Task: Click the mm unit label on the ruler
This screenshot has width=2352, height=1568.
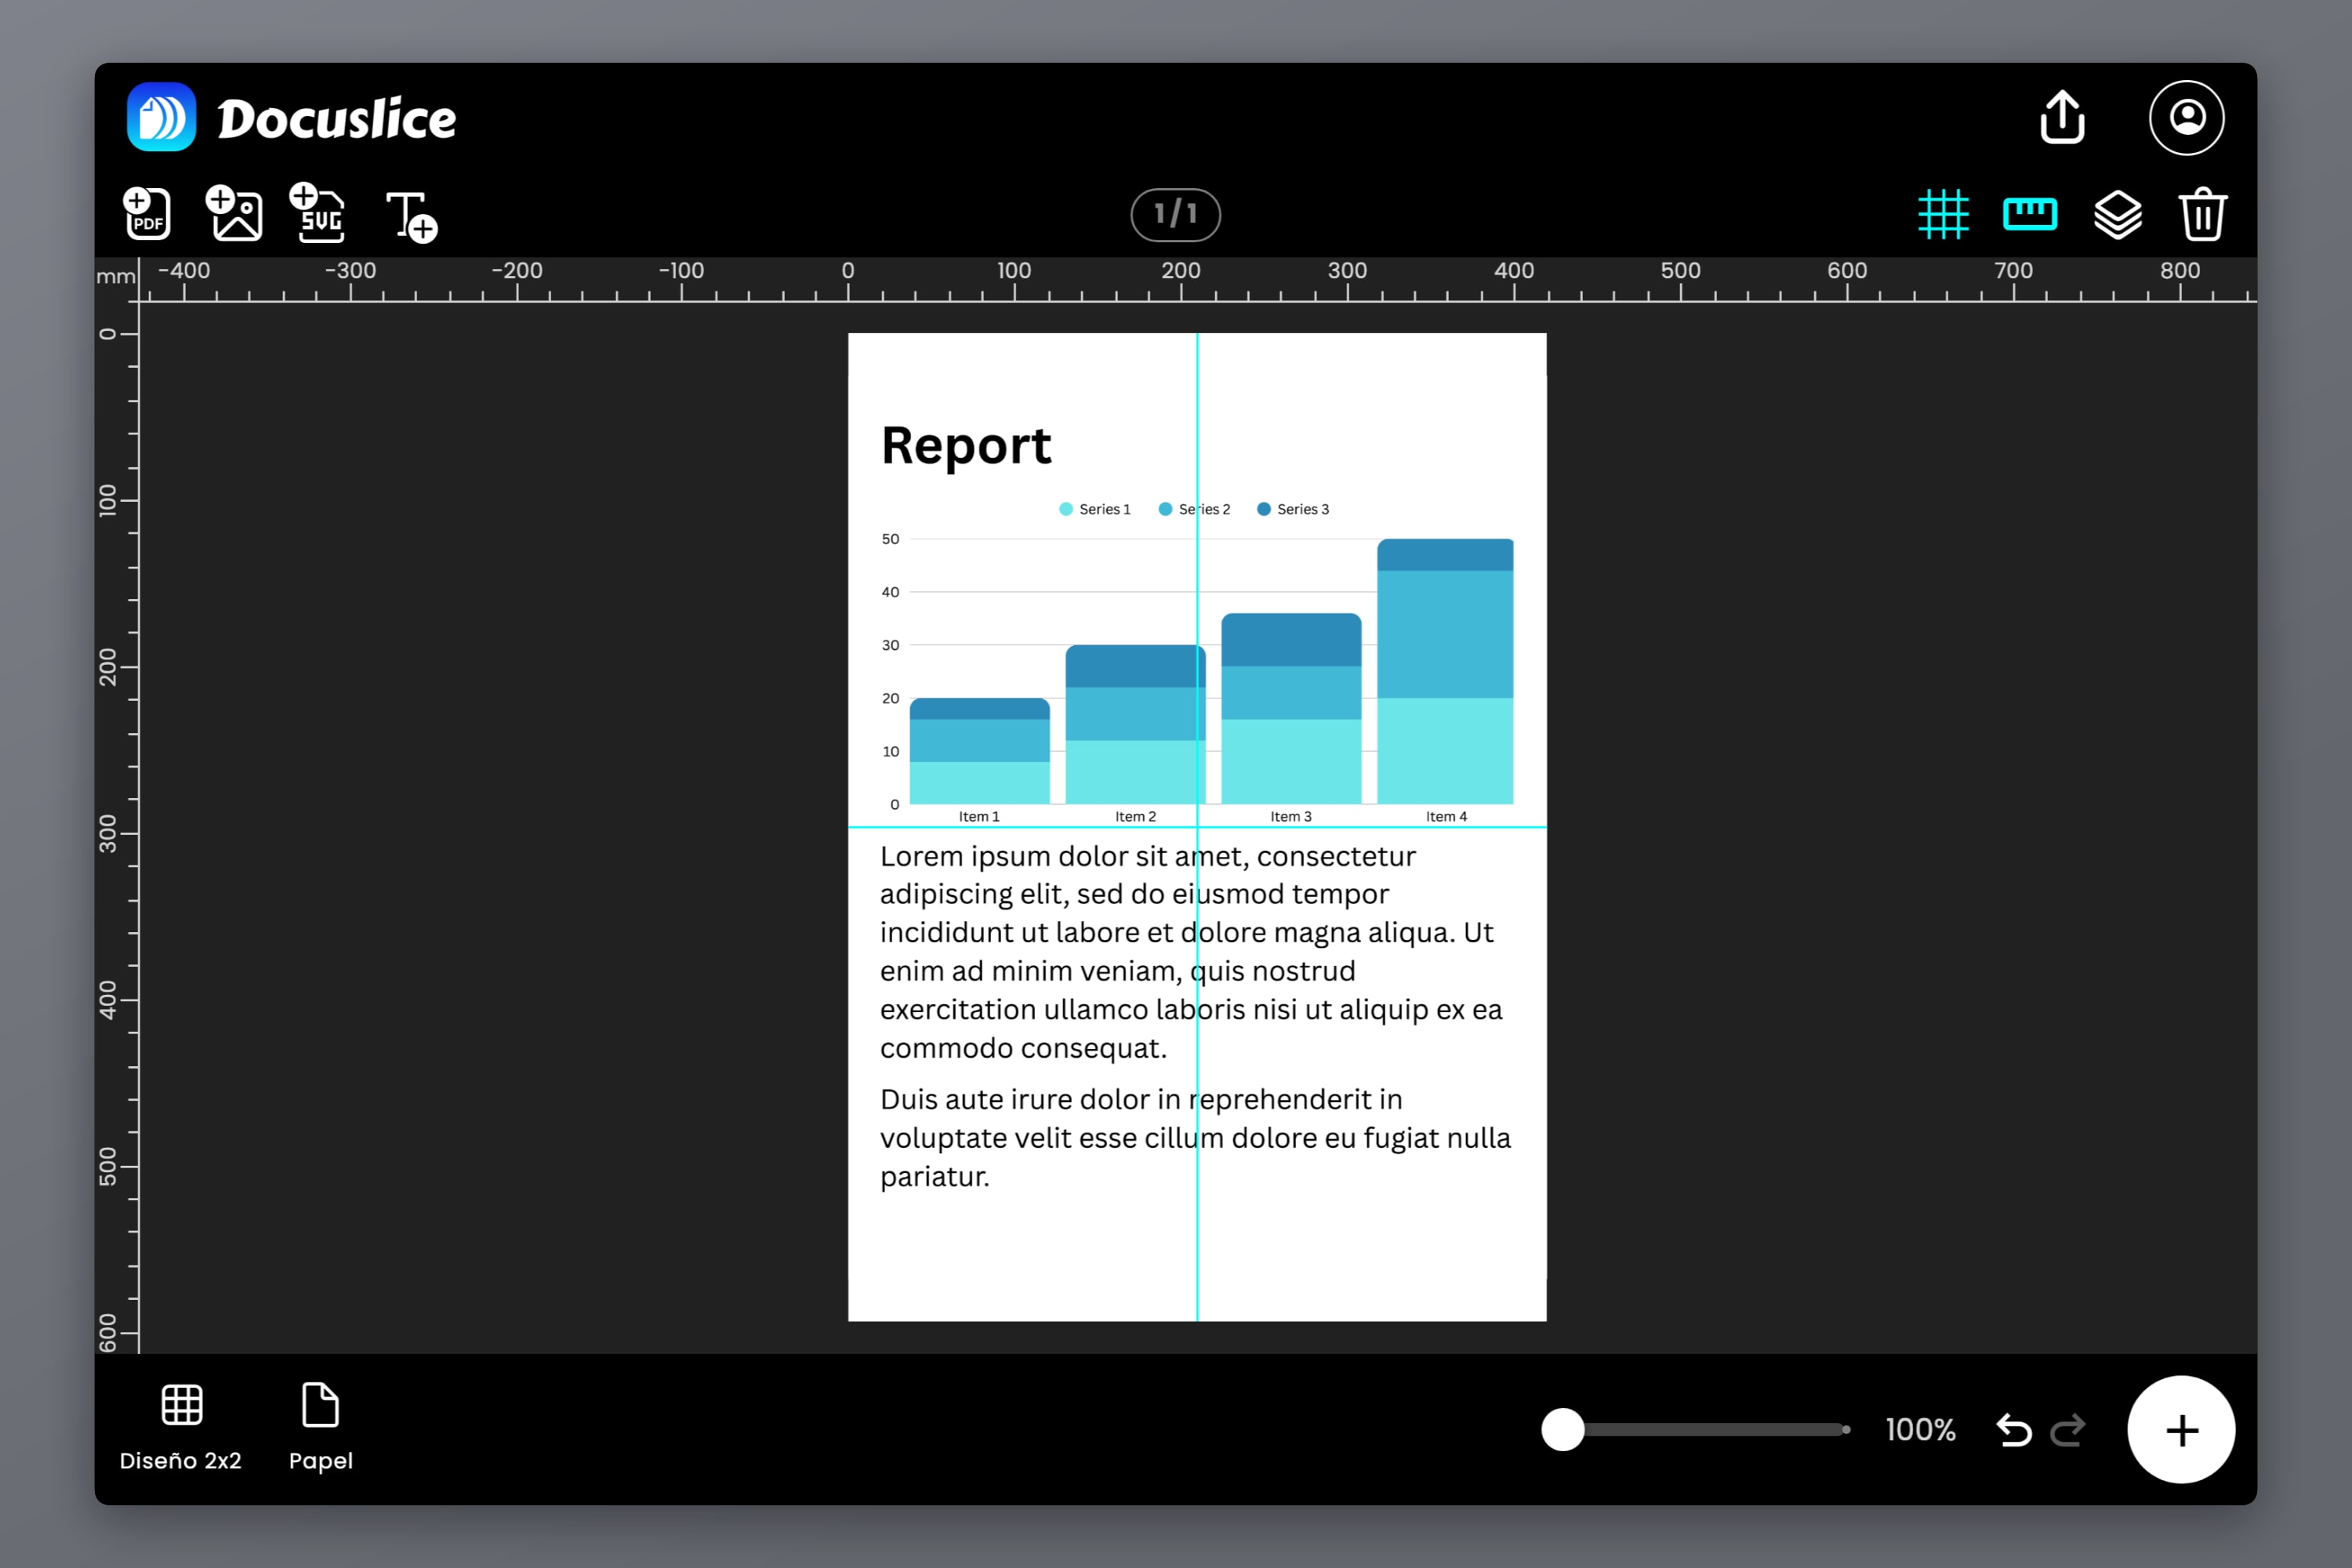Action: click(116, 276)
